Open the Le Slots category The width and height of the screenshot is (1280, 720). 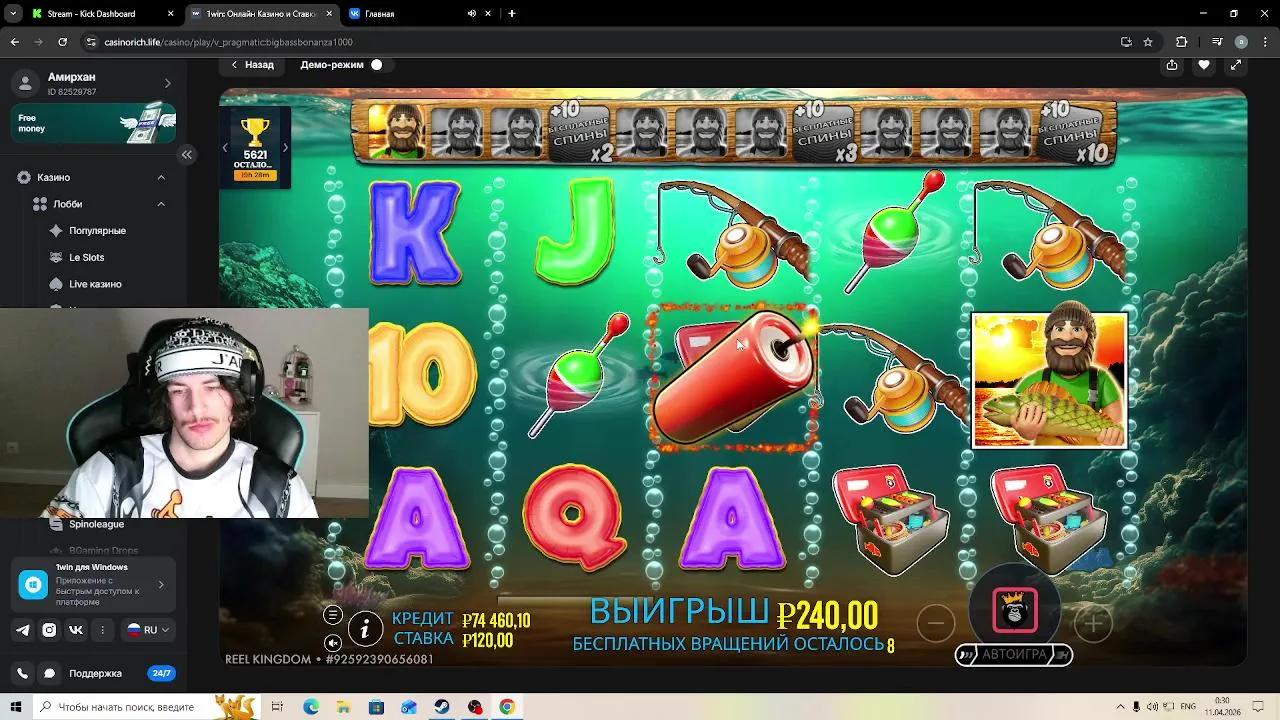coord(86,257)
